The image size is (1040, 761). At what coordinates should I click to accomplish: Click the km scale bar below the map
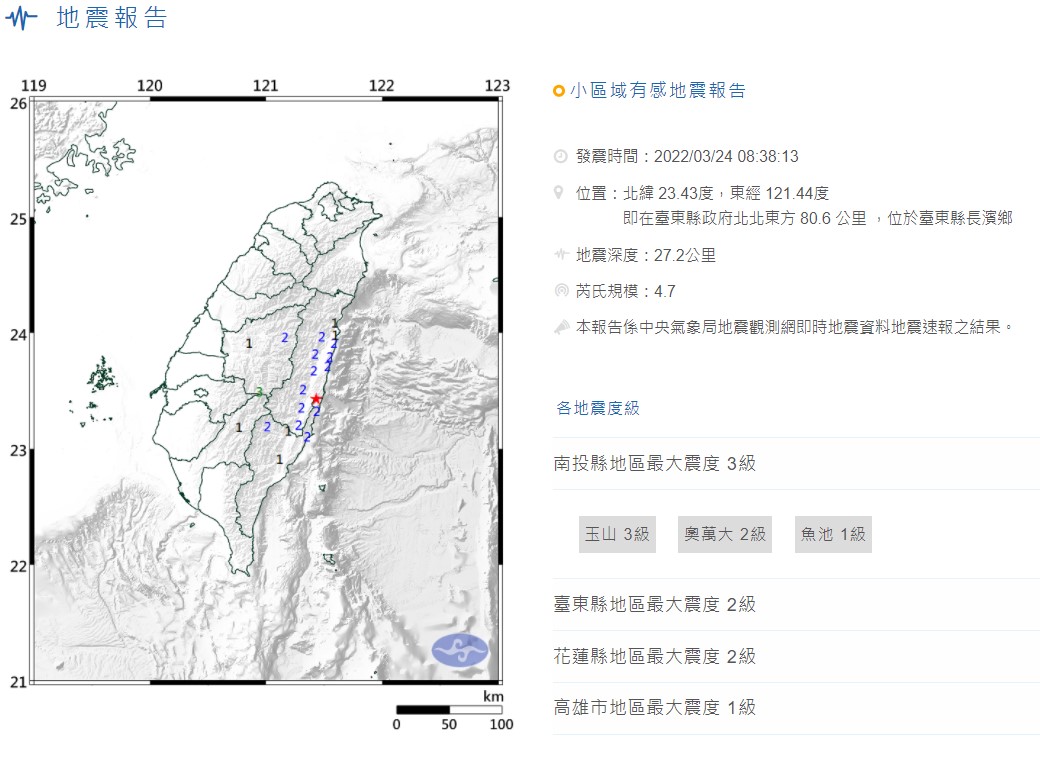(x=449, y=710)
